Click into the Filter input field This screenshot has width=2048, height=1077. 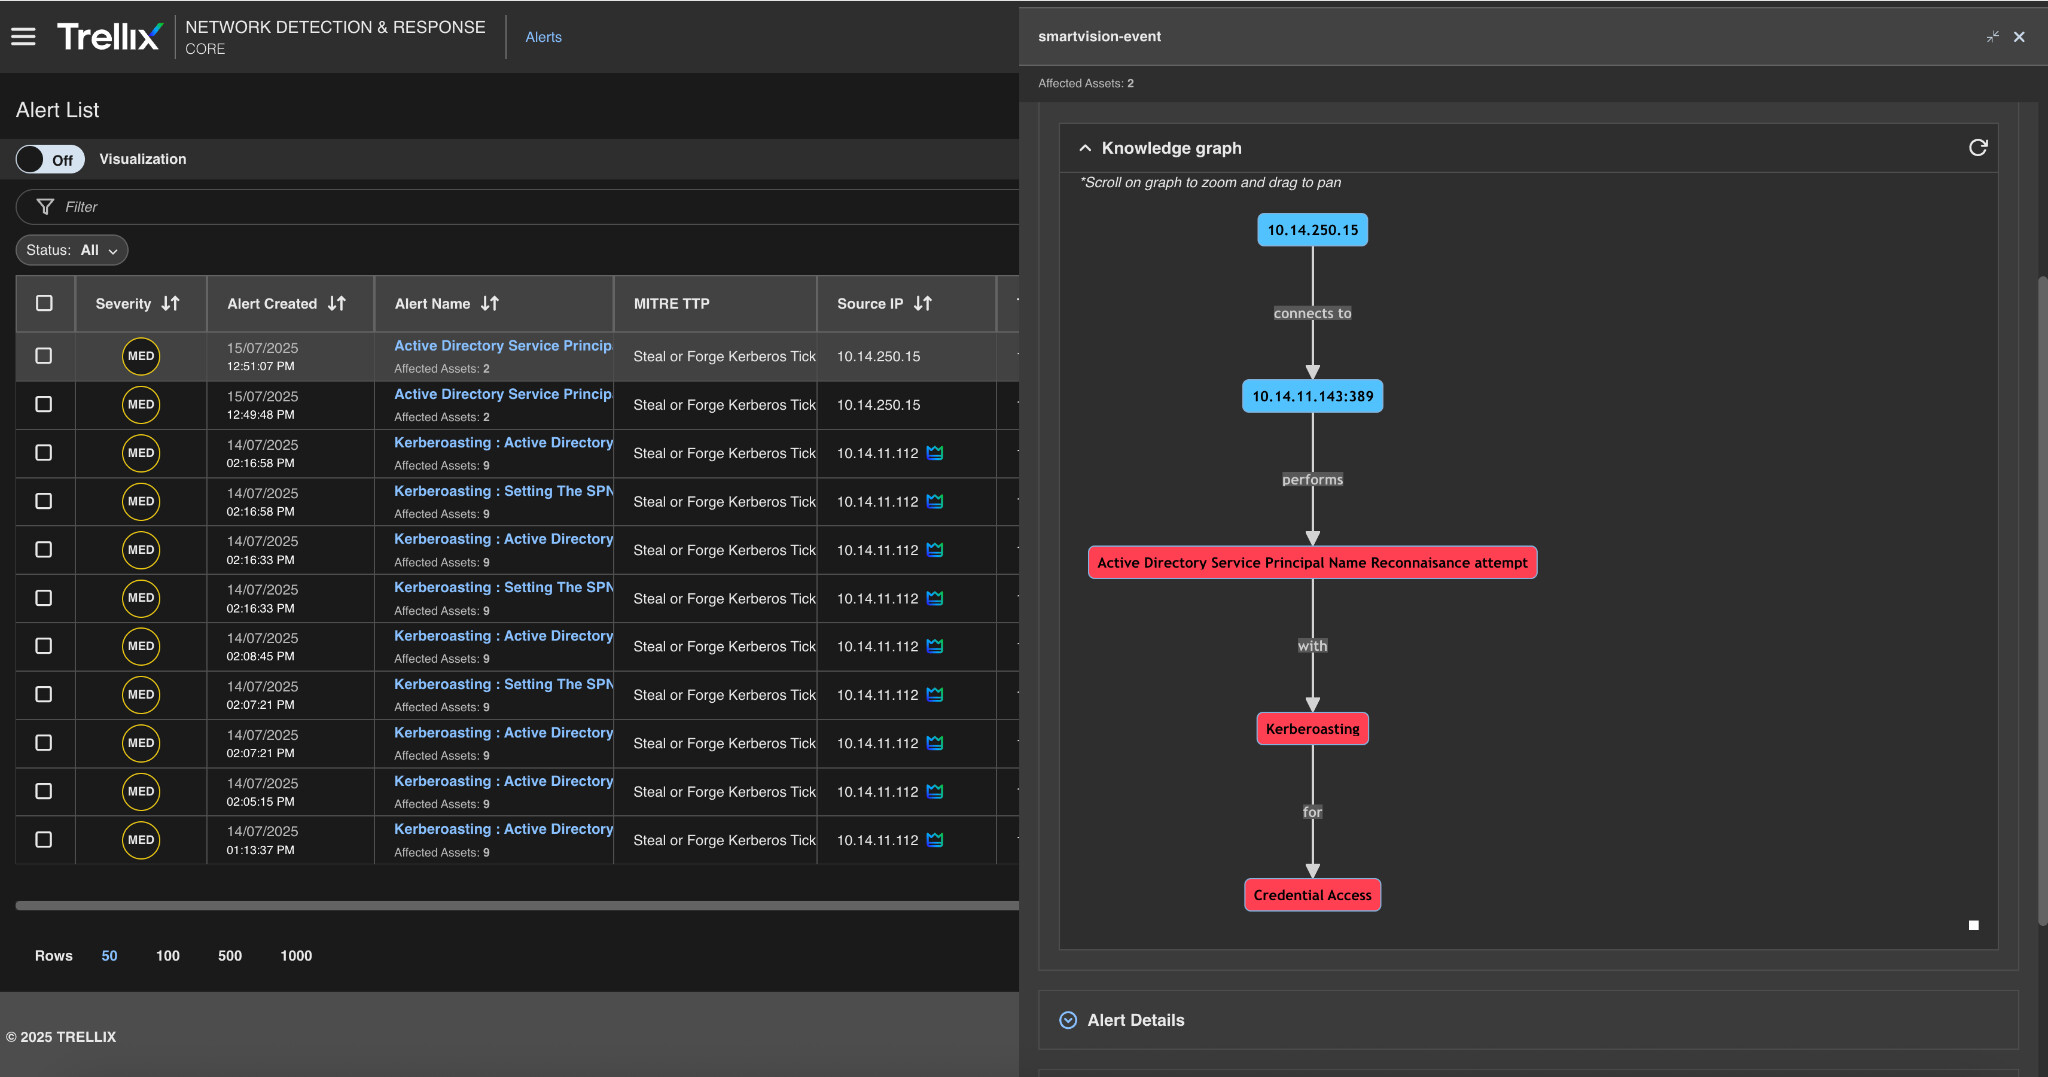(500, 207)
